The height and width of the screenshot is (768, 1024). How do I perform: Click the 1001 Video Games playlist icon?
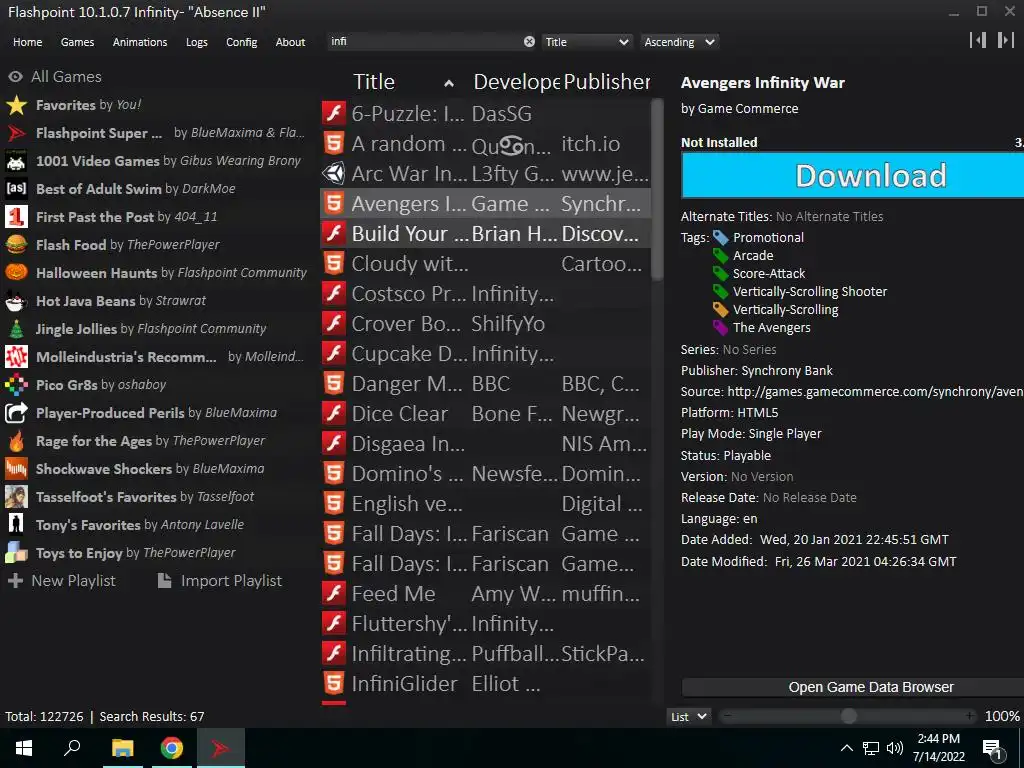click(x=16, y=161)
